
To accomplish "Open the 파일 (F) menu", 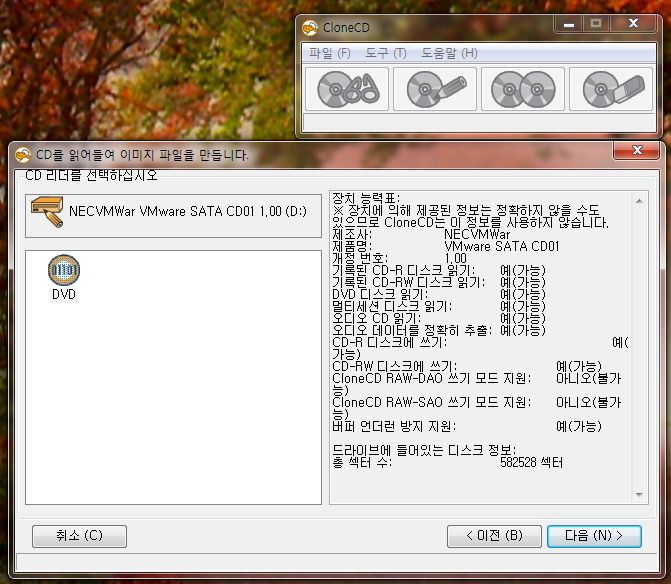I will point(330,53).
